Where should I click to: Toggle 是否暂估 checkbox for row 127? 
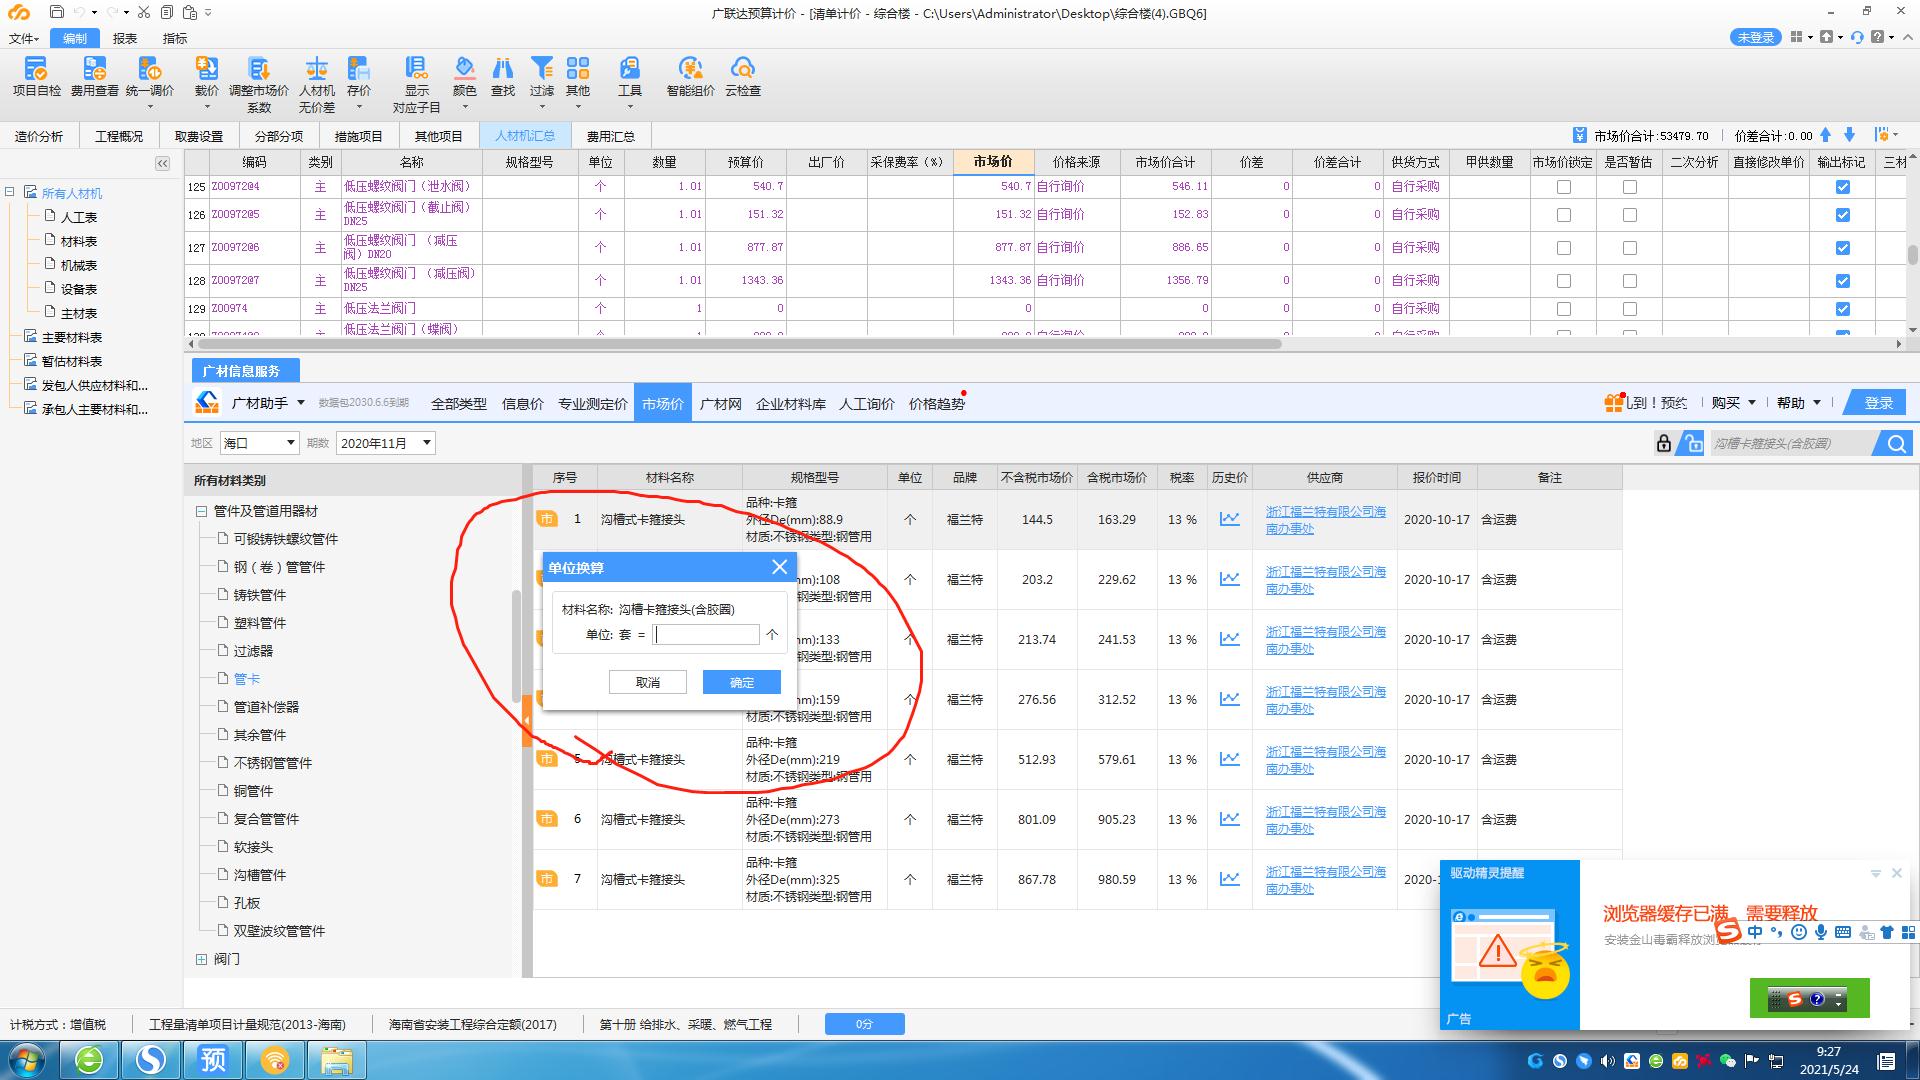[x=1630, y=248]
